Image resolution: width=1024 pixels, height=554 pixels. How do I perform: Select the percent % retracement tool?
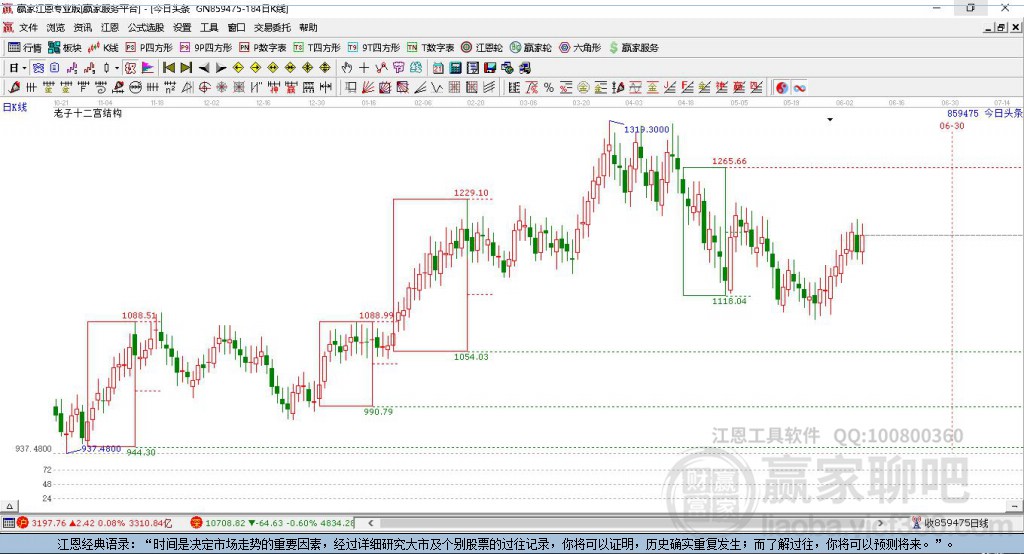[x=549, y=88]
